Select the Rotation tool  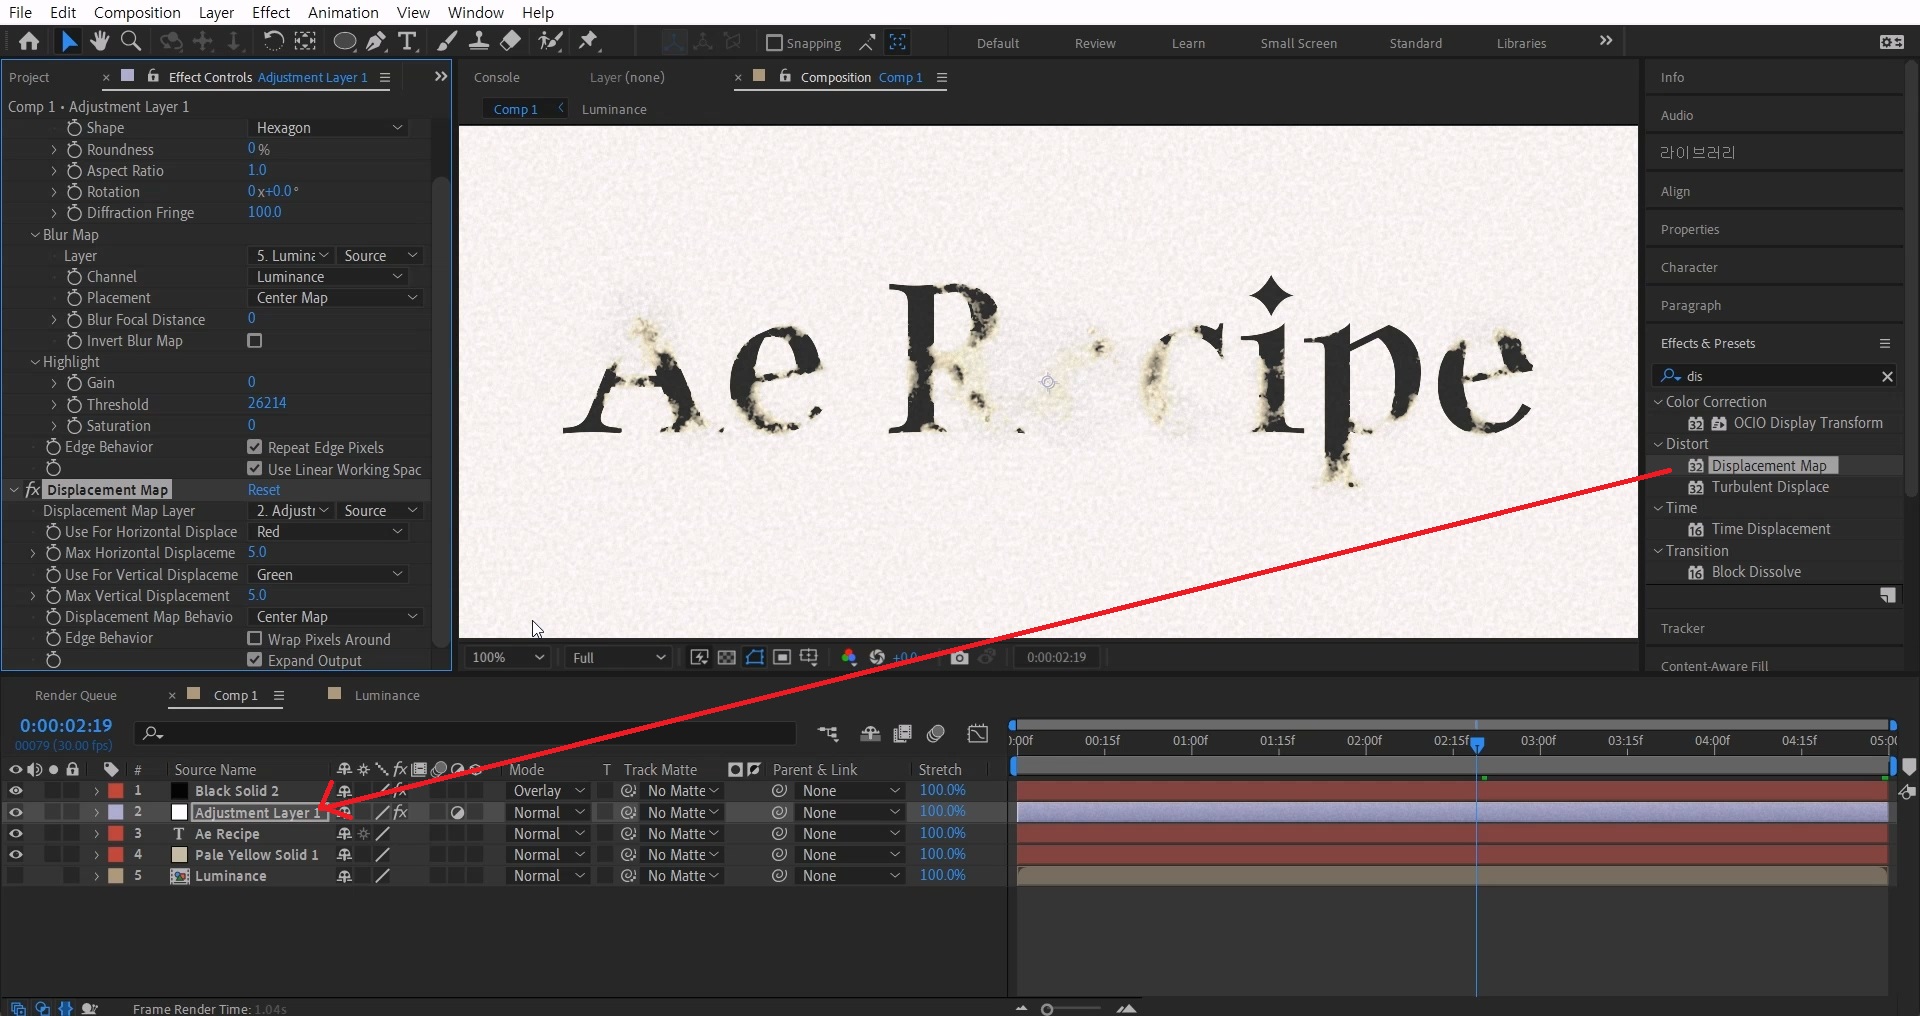(x=273, y=42)
